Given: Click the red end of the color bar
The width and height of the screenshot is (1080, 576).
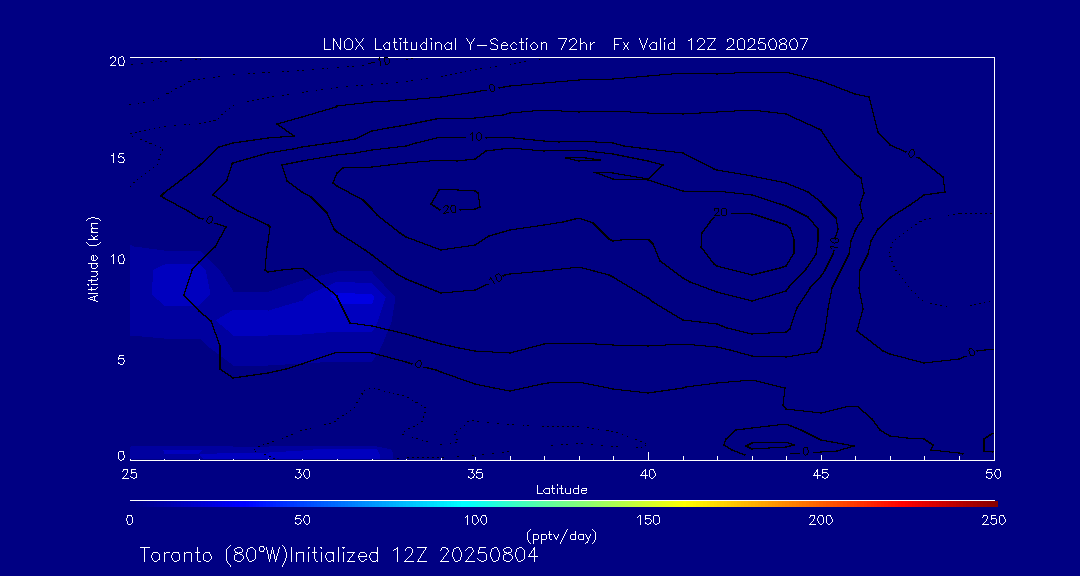Looking at the screenshot, I should (990, 502).
